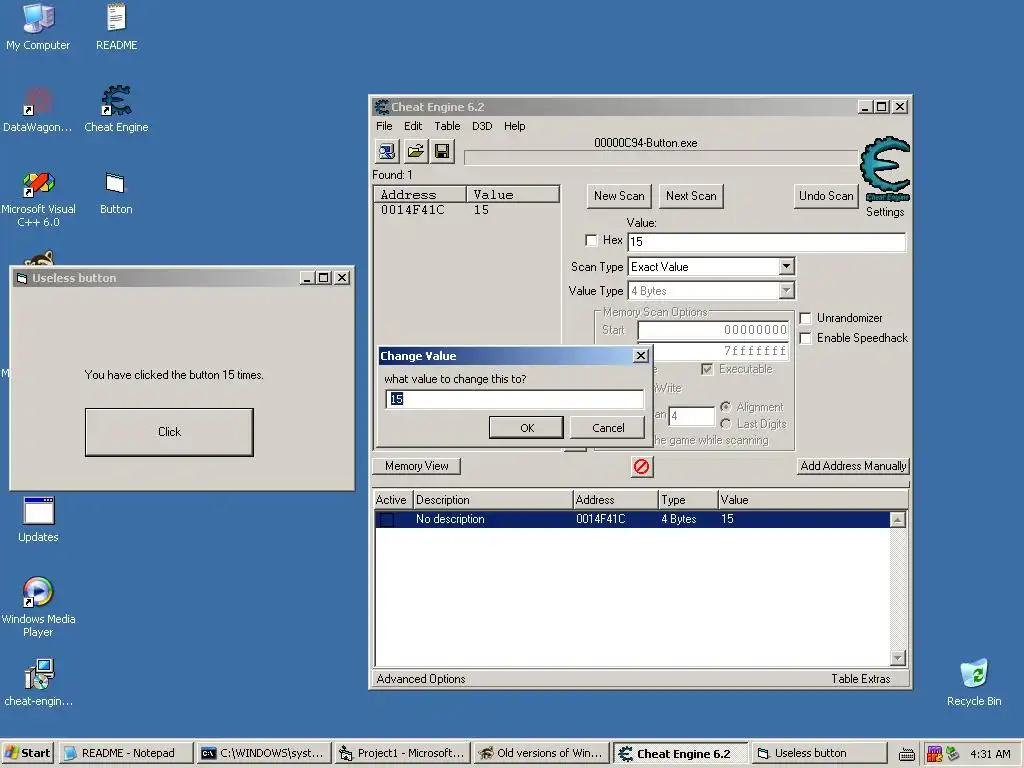Click Description column header in address table
The width and height of the screenshot is (1024, 768).
tap(493, 500)
